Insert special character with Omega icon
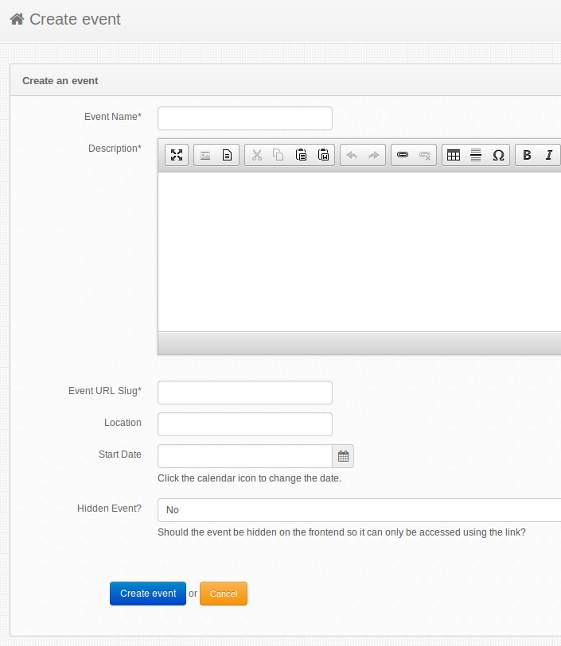The width and height of the screenshot is (561, 646). 498,155
